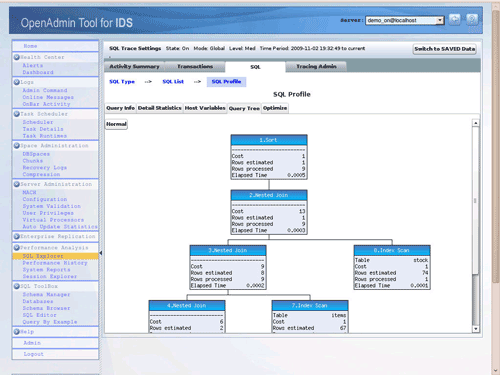Click the browser page scroll up arrow
The height and width of the screenshot is (375, 500).
496,6
